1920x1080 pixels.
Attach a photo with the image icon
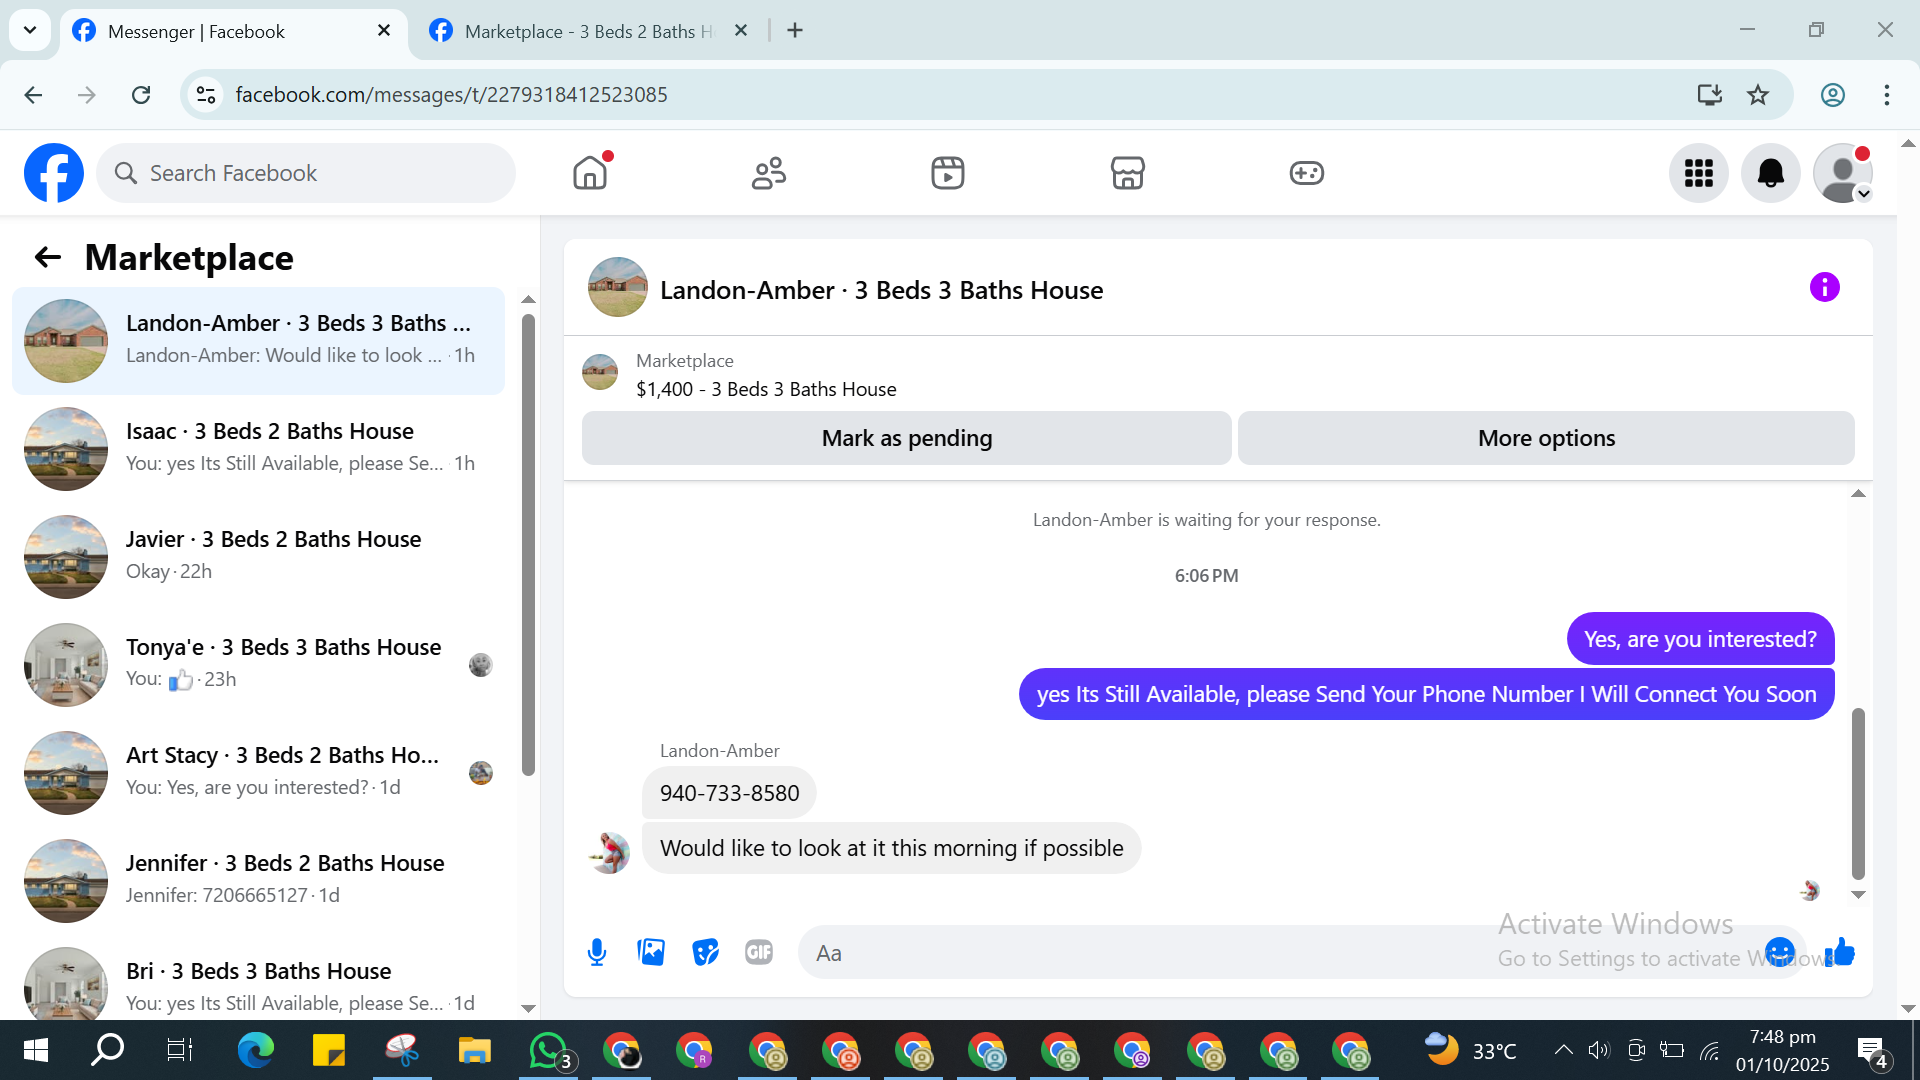click(x=651, y=952)
